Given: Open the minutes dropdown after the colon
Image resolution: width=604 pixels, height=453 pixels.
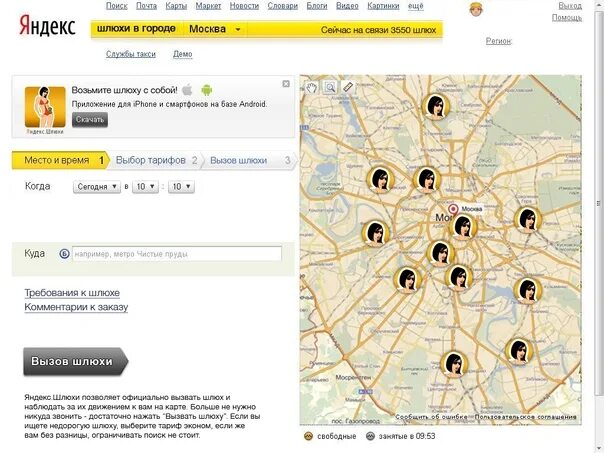Looking at the screenshot, I should (x=181, y=187).
